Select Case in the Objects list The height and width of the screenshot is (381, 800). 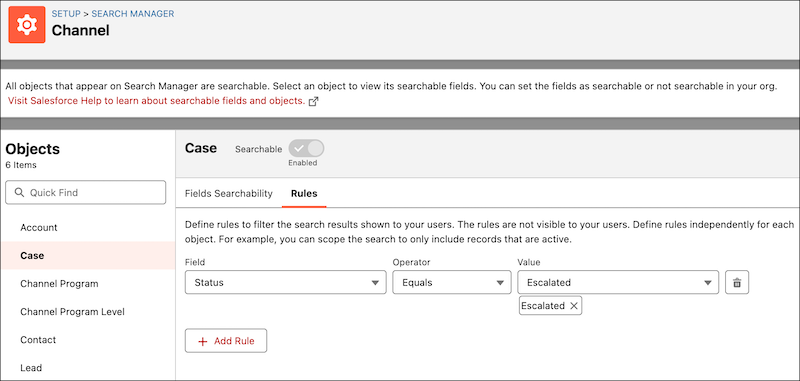[x=88, y=256]
